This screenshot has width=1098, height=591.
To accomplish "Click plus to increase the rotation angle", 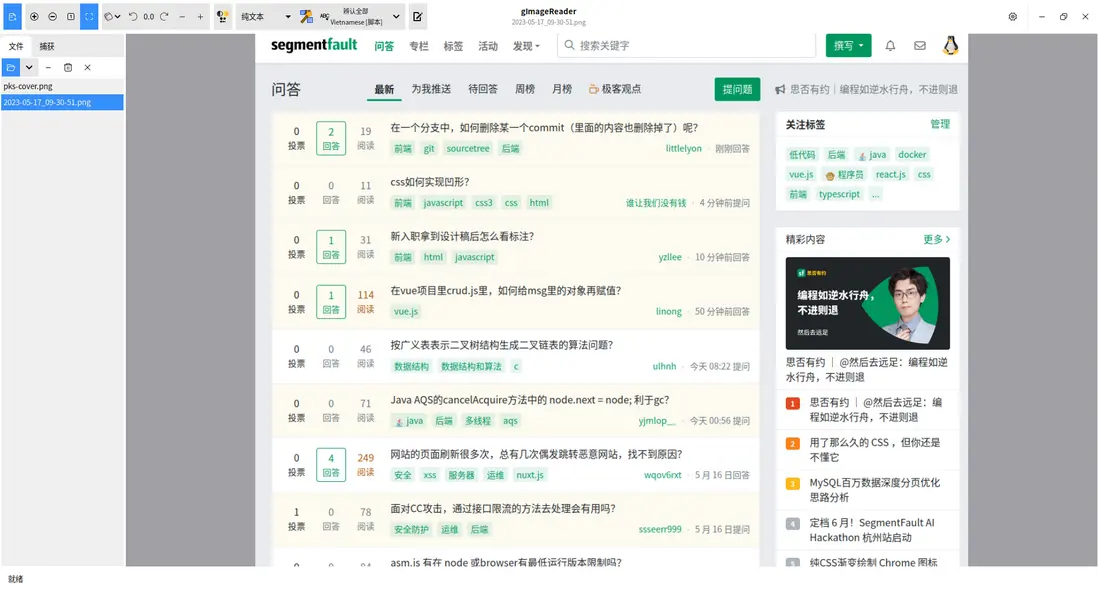I will tap(200, 16).
